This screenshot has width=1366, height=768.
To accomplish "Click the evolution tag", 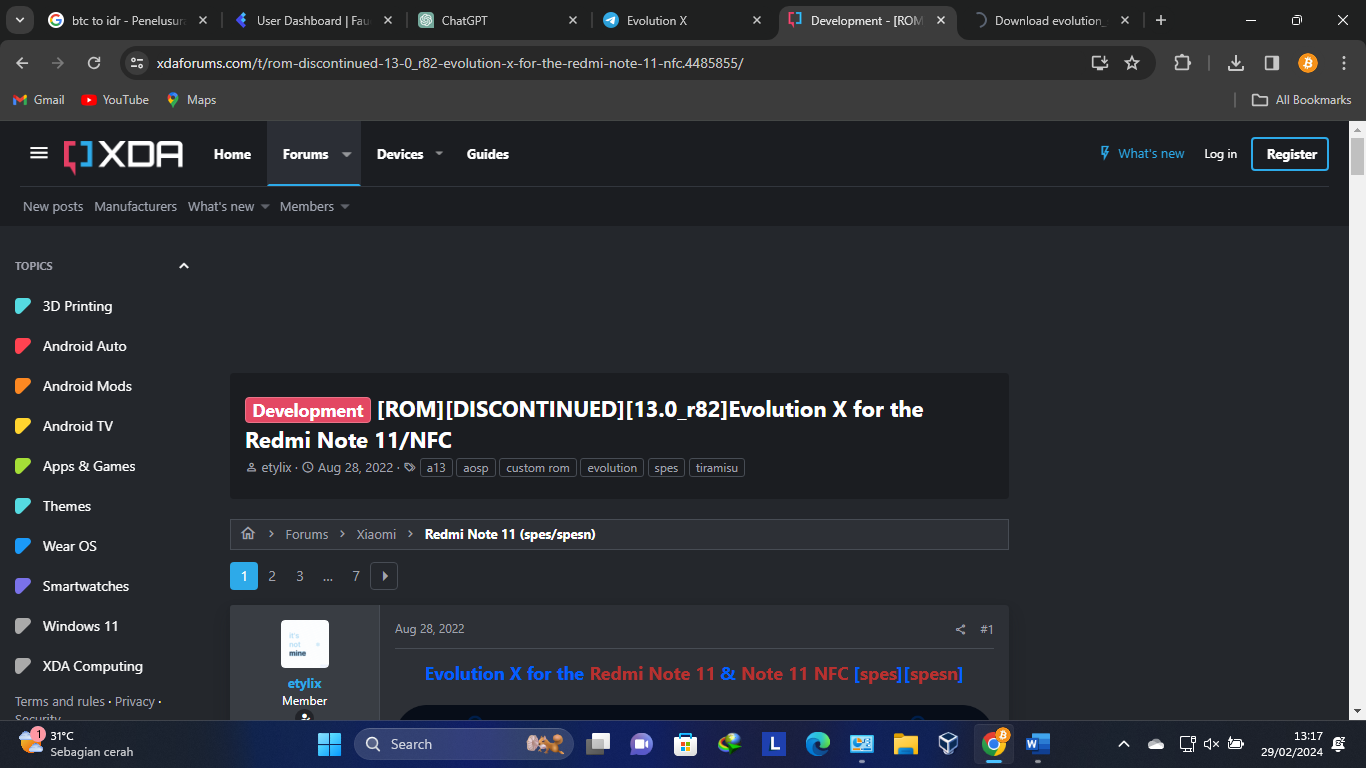I will (612, 468).
